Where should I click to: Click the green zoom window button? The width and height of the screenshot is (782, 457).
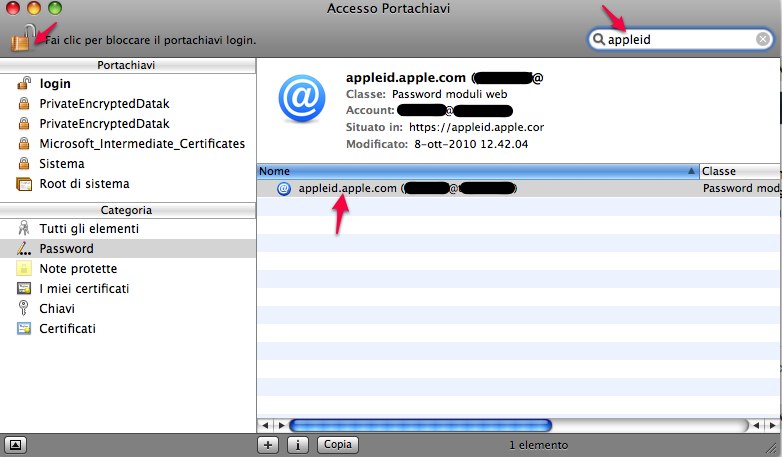[x=55, y=8]
